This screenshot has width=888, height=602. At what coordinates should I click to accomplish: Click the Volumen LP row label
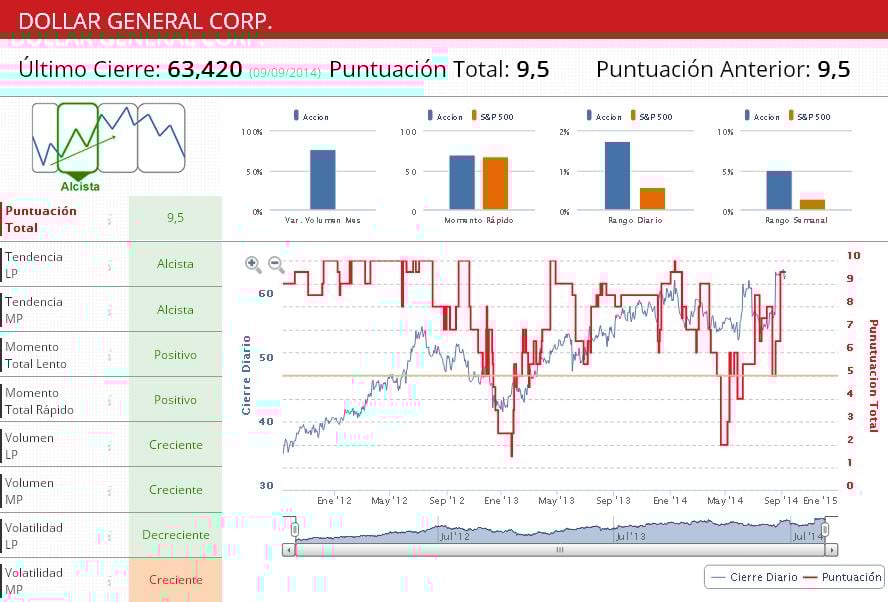[x=29, y=446]
